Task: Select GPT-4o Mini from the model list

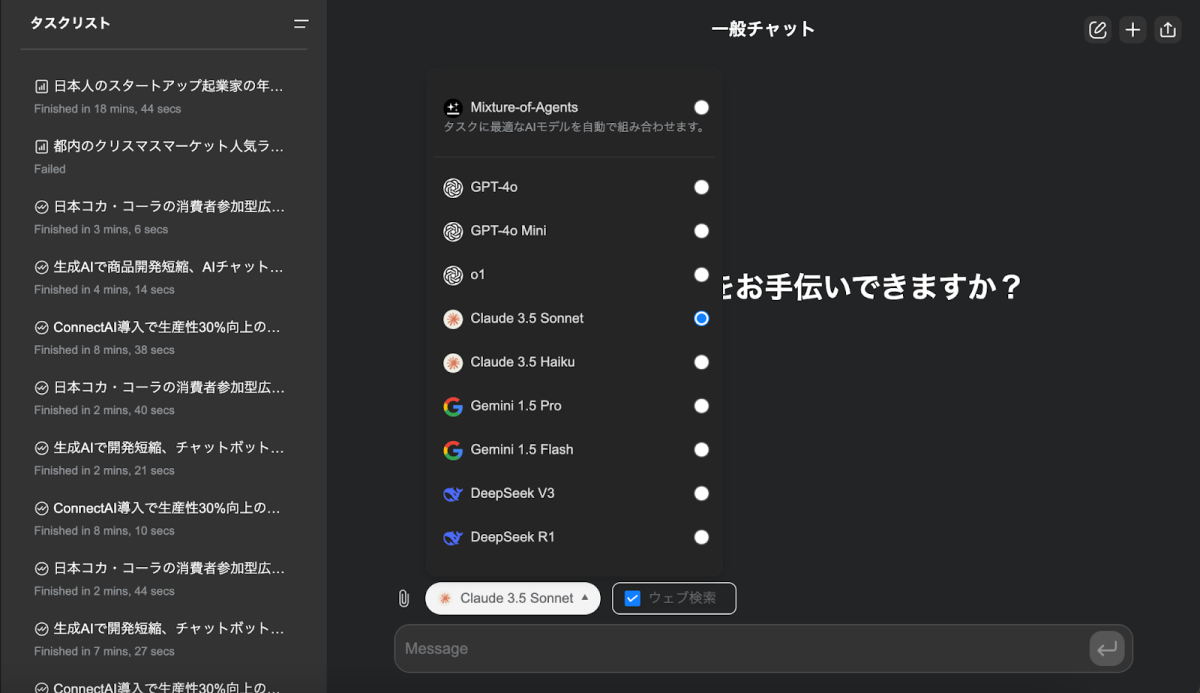Action: 508,231
